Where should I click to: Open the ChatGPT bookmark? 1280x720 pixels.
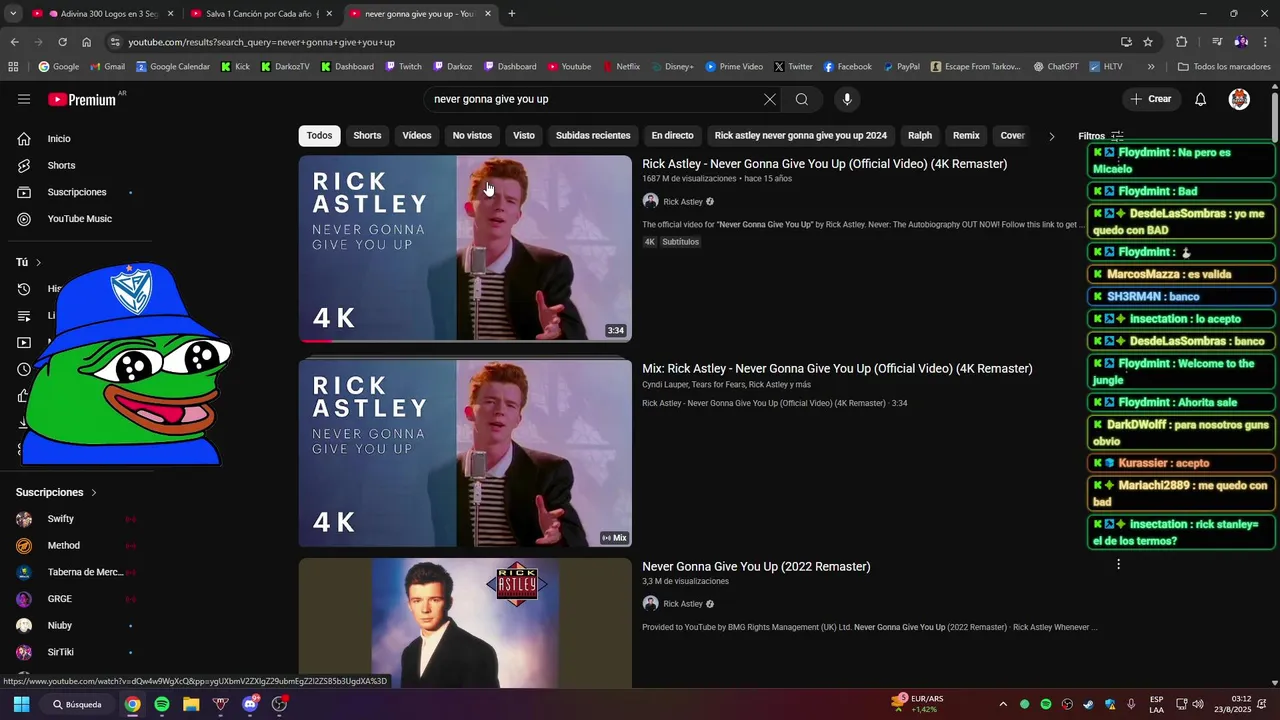point(1056,67)
